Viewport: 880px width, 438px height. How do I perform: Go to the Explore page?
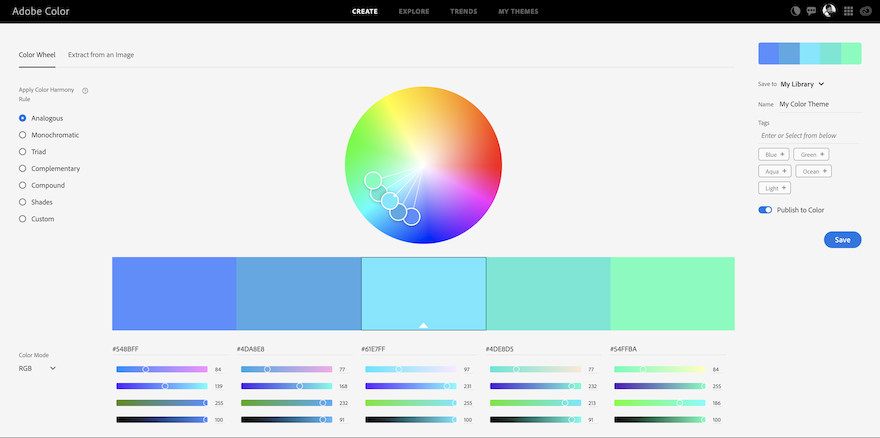(414, 12)
